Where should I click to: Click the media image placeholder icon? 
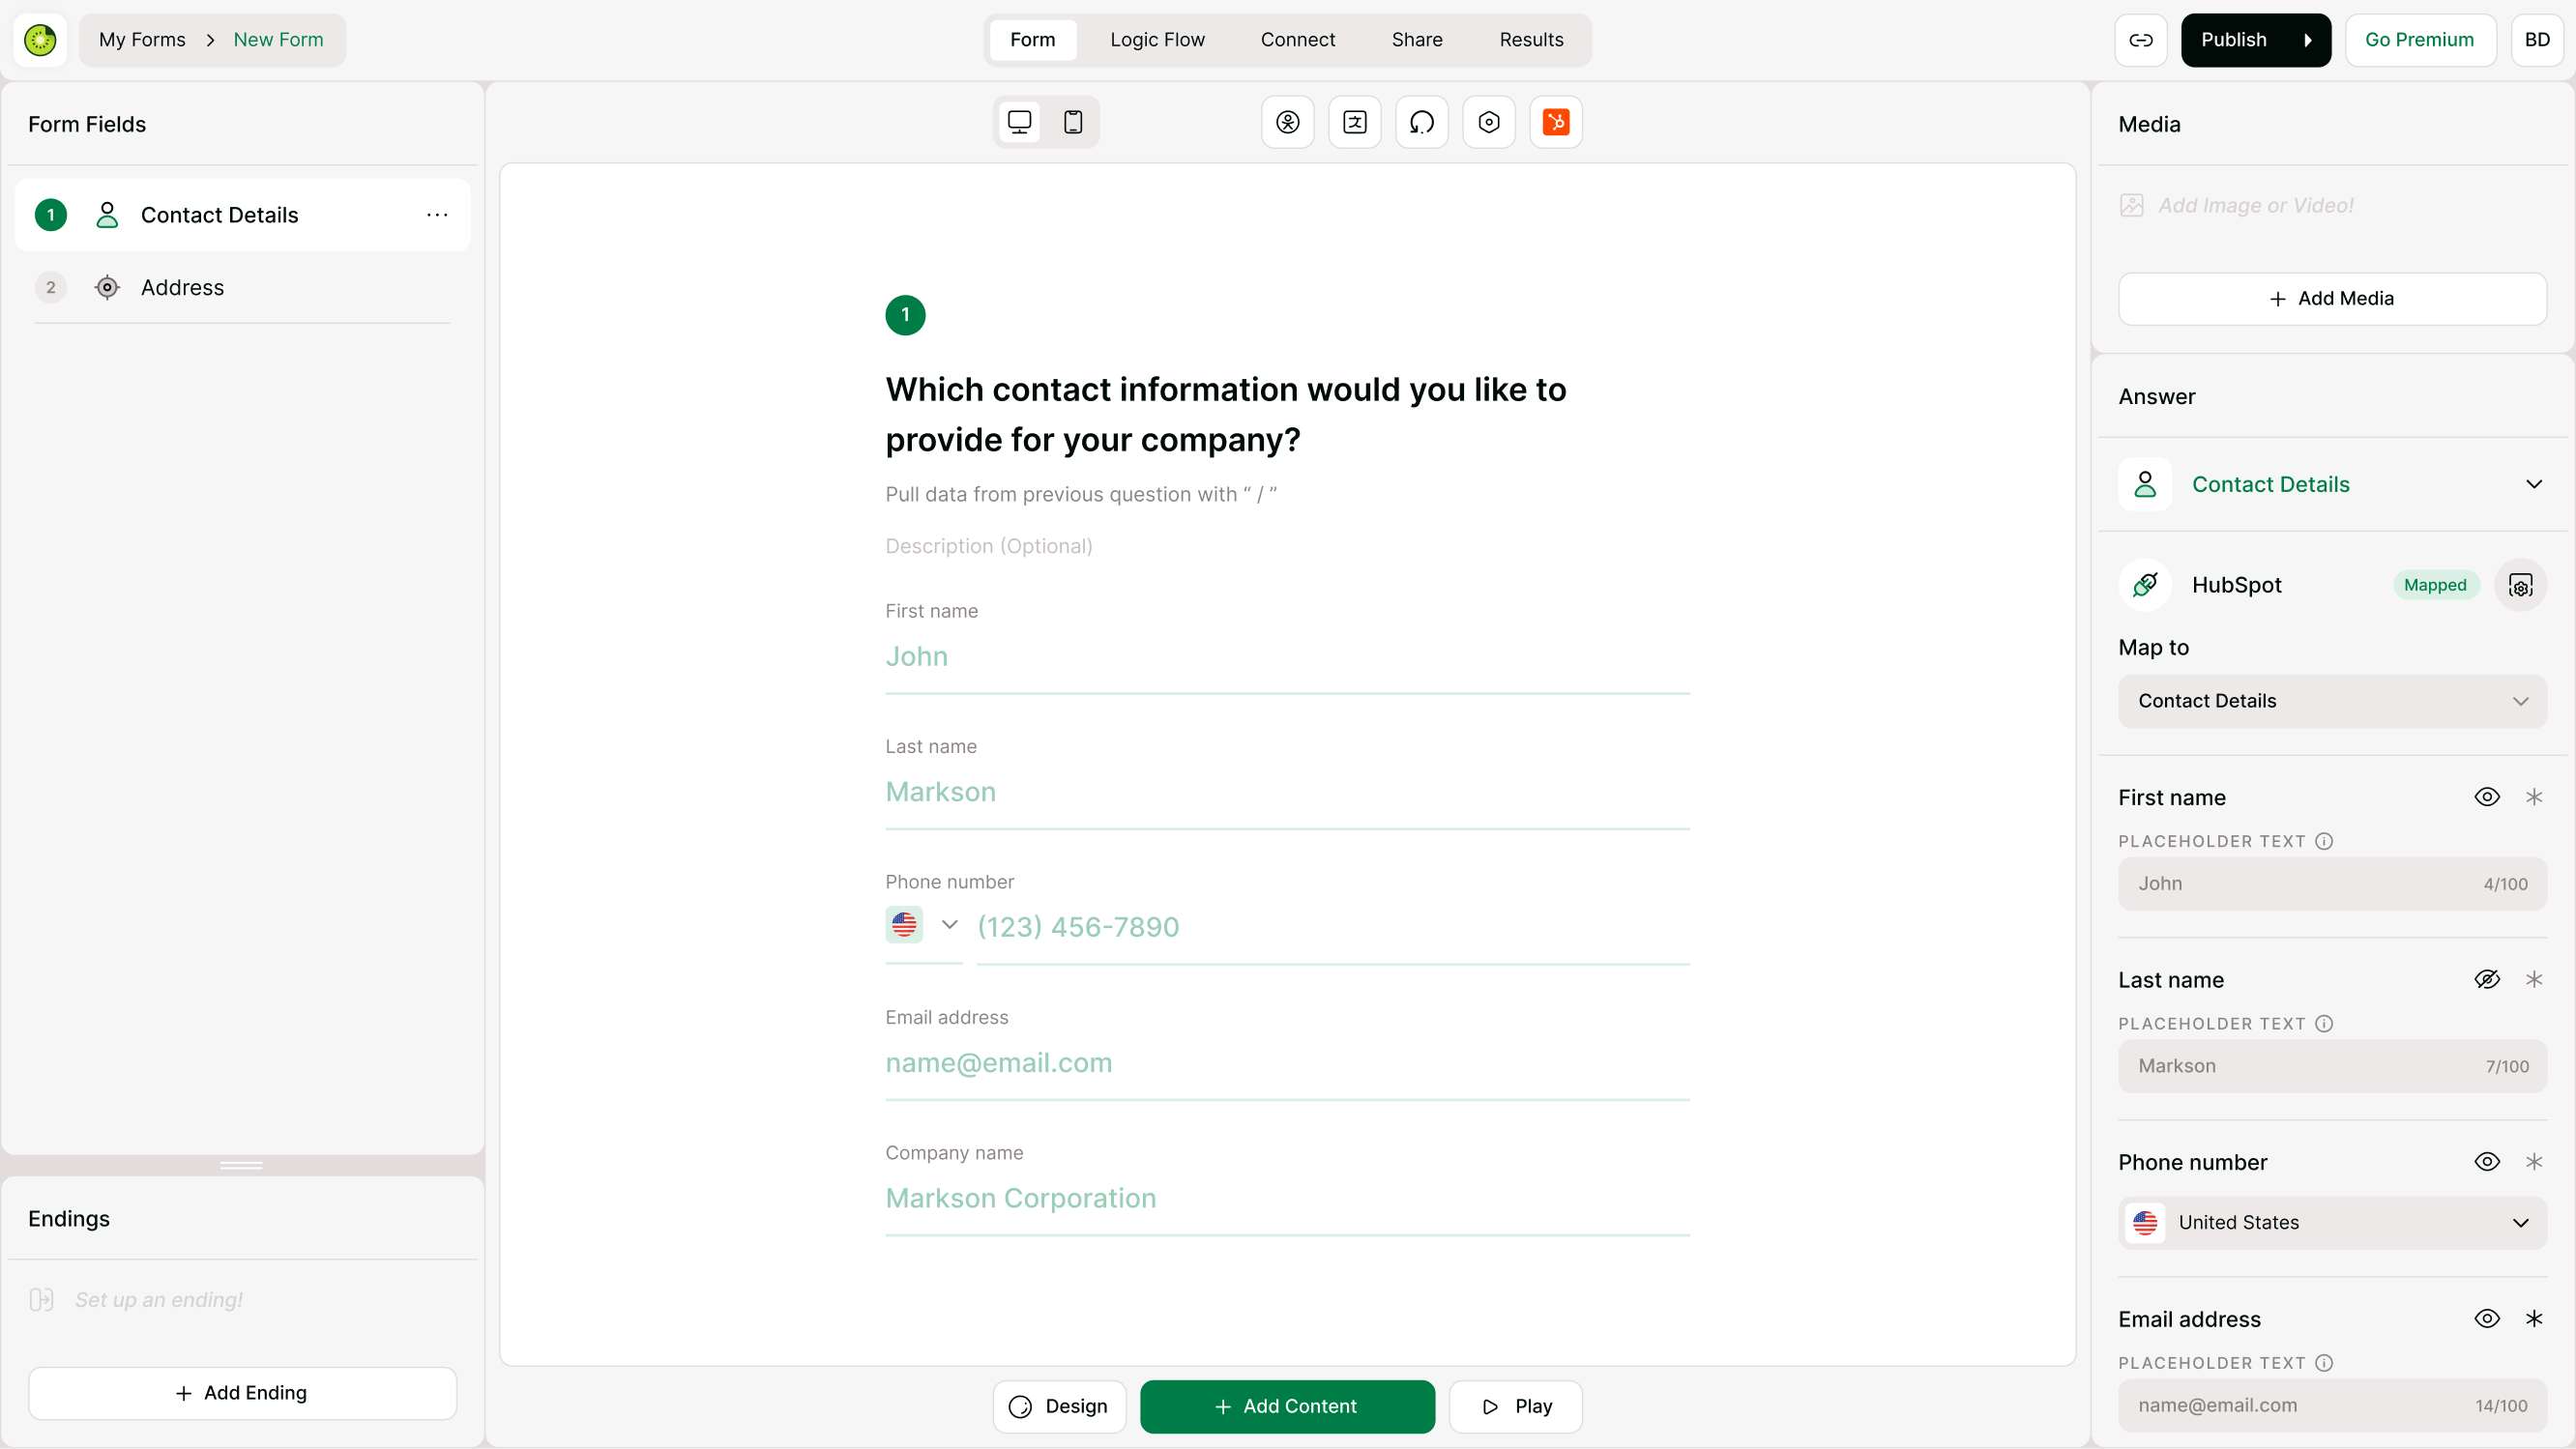pos(2131,206)
